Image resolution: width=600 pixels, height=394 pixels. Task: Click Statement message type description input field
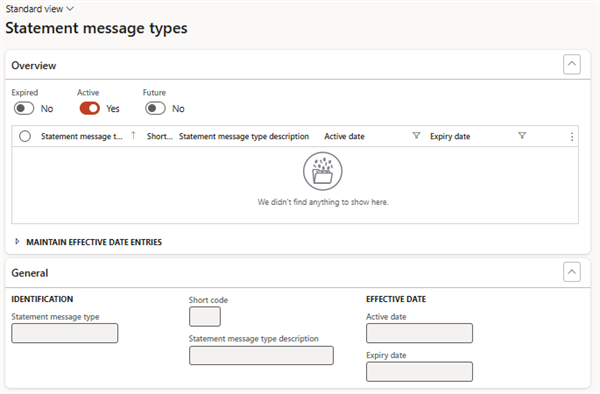[261, 355]
